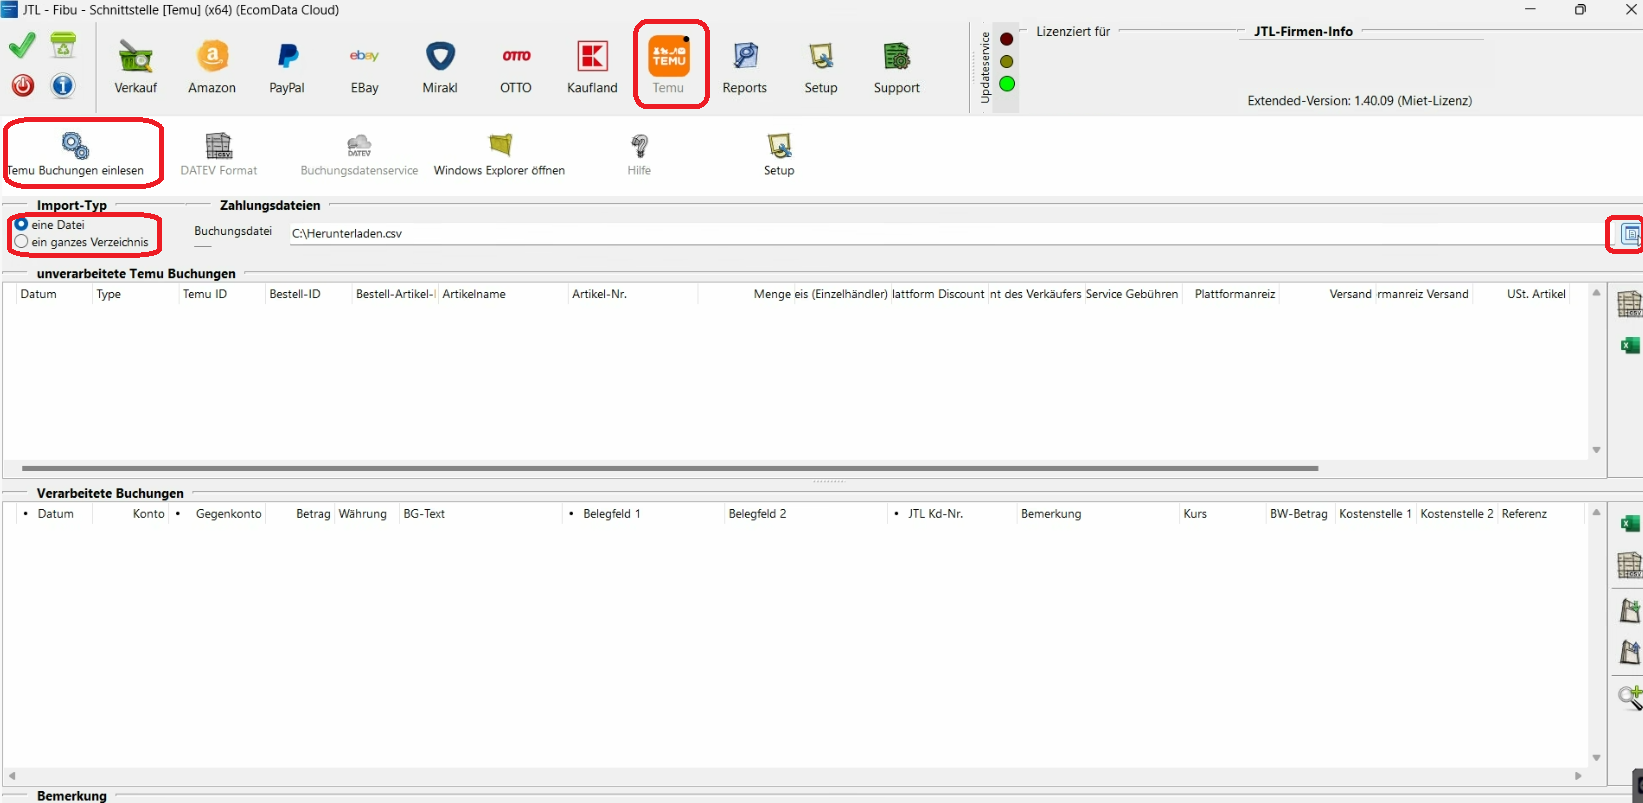Select the 'eine Datei' import type
Screen dimensions: 1643x803
tap(21, 225)
